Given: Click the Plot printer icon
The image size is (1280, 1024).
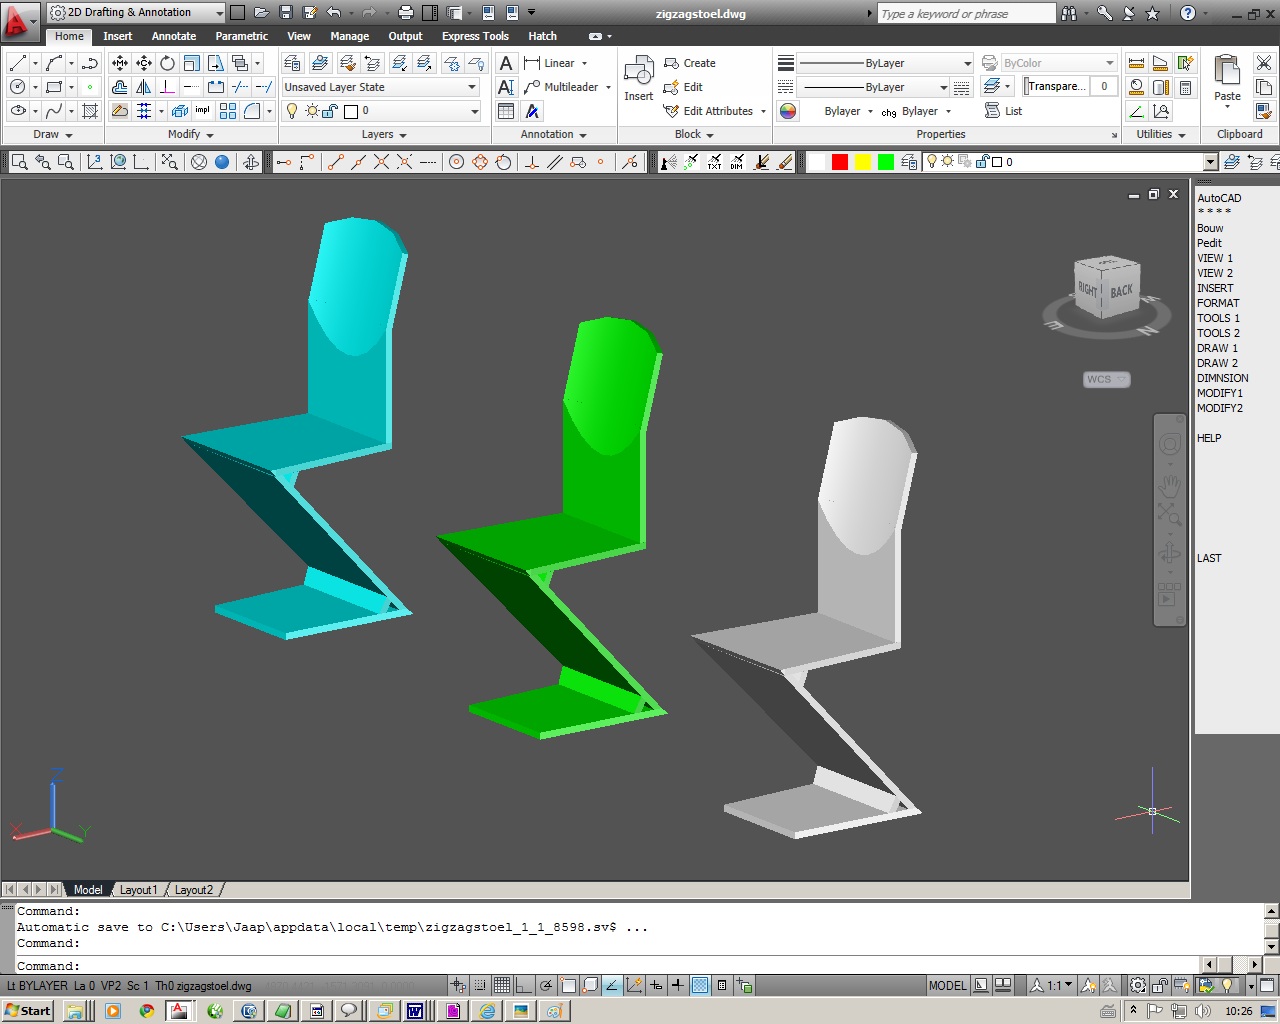Looking at the screenshot, I should coord(406,13).
